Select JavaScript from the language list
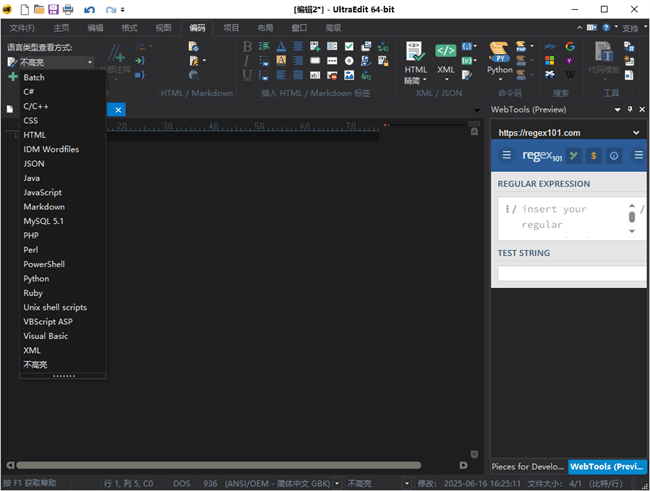This screenshot has width=650, height=491. pyautogui.click(x=42, y=192)
